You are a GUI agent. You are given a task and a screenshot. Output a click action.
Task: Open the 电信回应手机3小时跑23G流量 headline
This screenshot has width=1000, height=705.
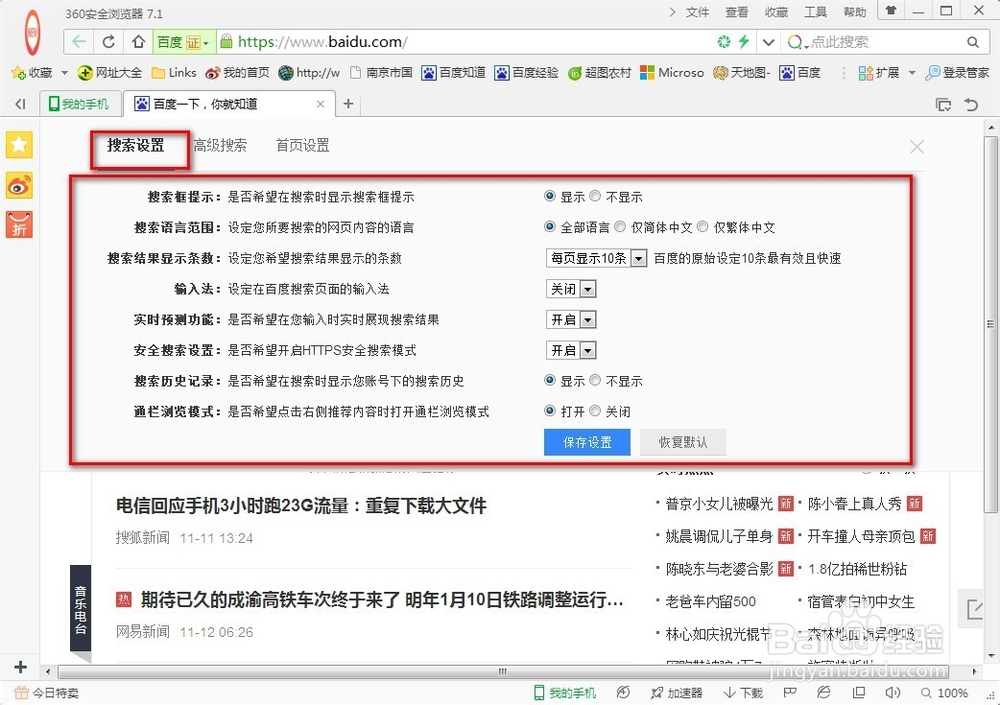pyautogui.click(x=301, y=506)
